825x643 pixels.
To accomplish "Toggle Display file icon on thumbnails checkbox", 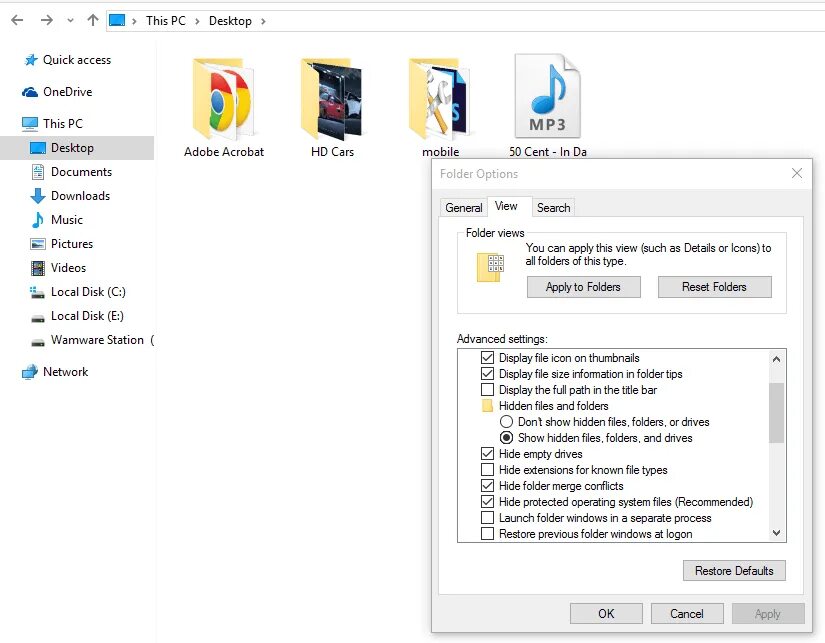I will click(x=487, y=358).
